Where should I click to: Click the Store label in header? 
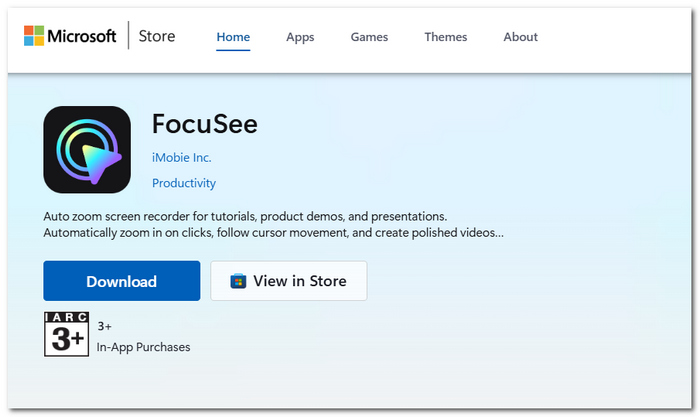[x=157, y=36]
